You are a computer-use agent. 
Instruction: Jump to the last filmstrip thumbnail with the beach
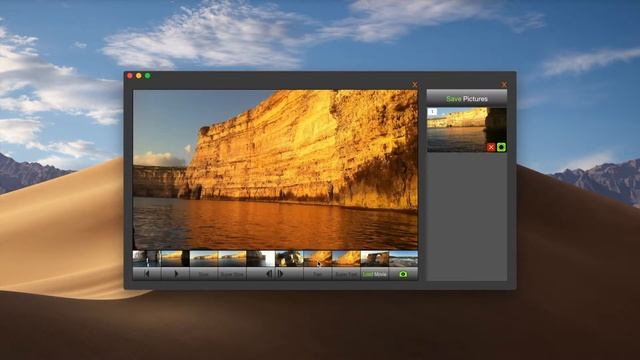point(403,259)
